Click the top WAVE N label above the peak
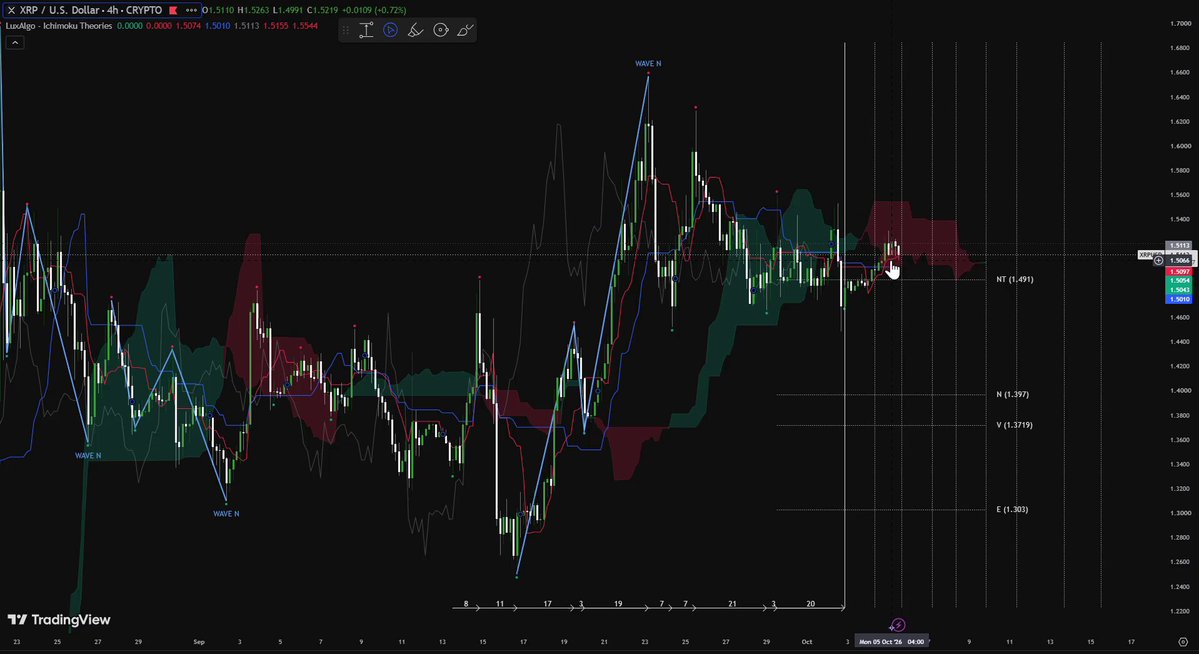The height and width of the screenshot is (654, 1199). point(648,63)
